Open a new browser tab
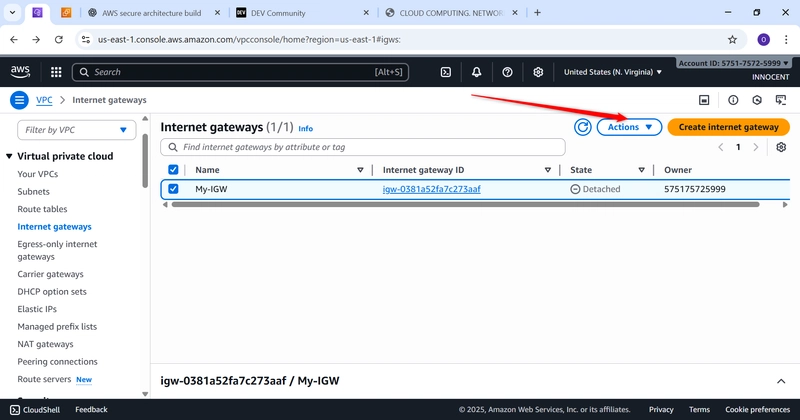Screen dimensions: 800x420 coord(537,13)
